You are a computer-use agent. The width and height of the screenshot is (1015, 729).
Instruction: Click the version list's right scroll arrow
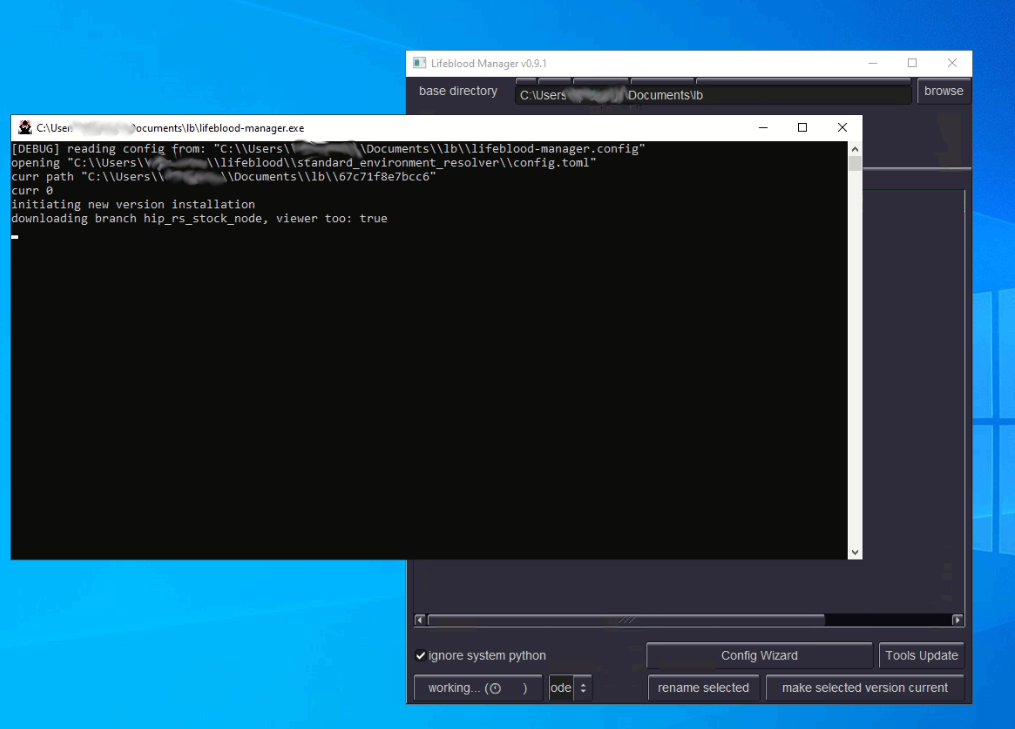pos(958,620)
